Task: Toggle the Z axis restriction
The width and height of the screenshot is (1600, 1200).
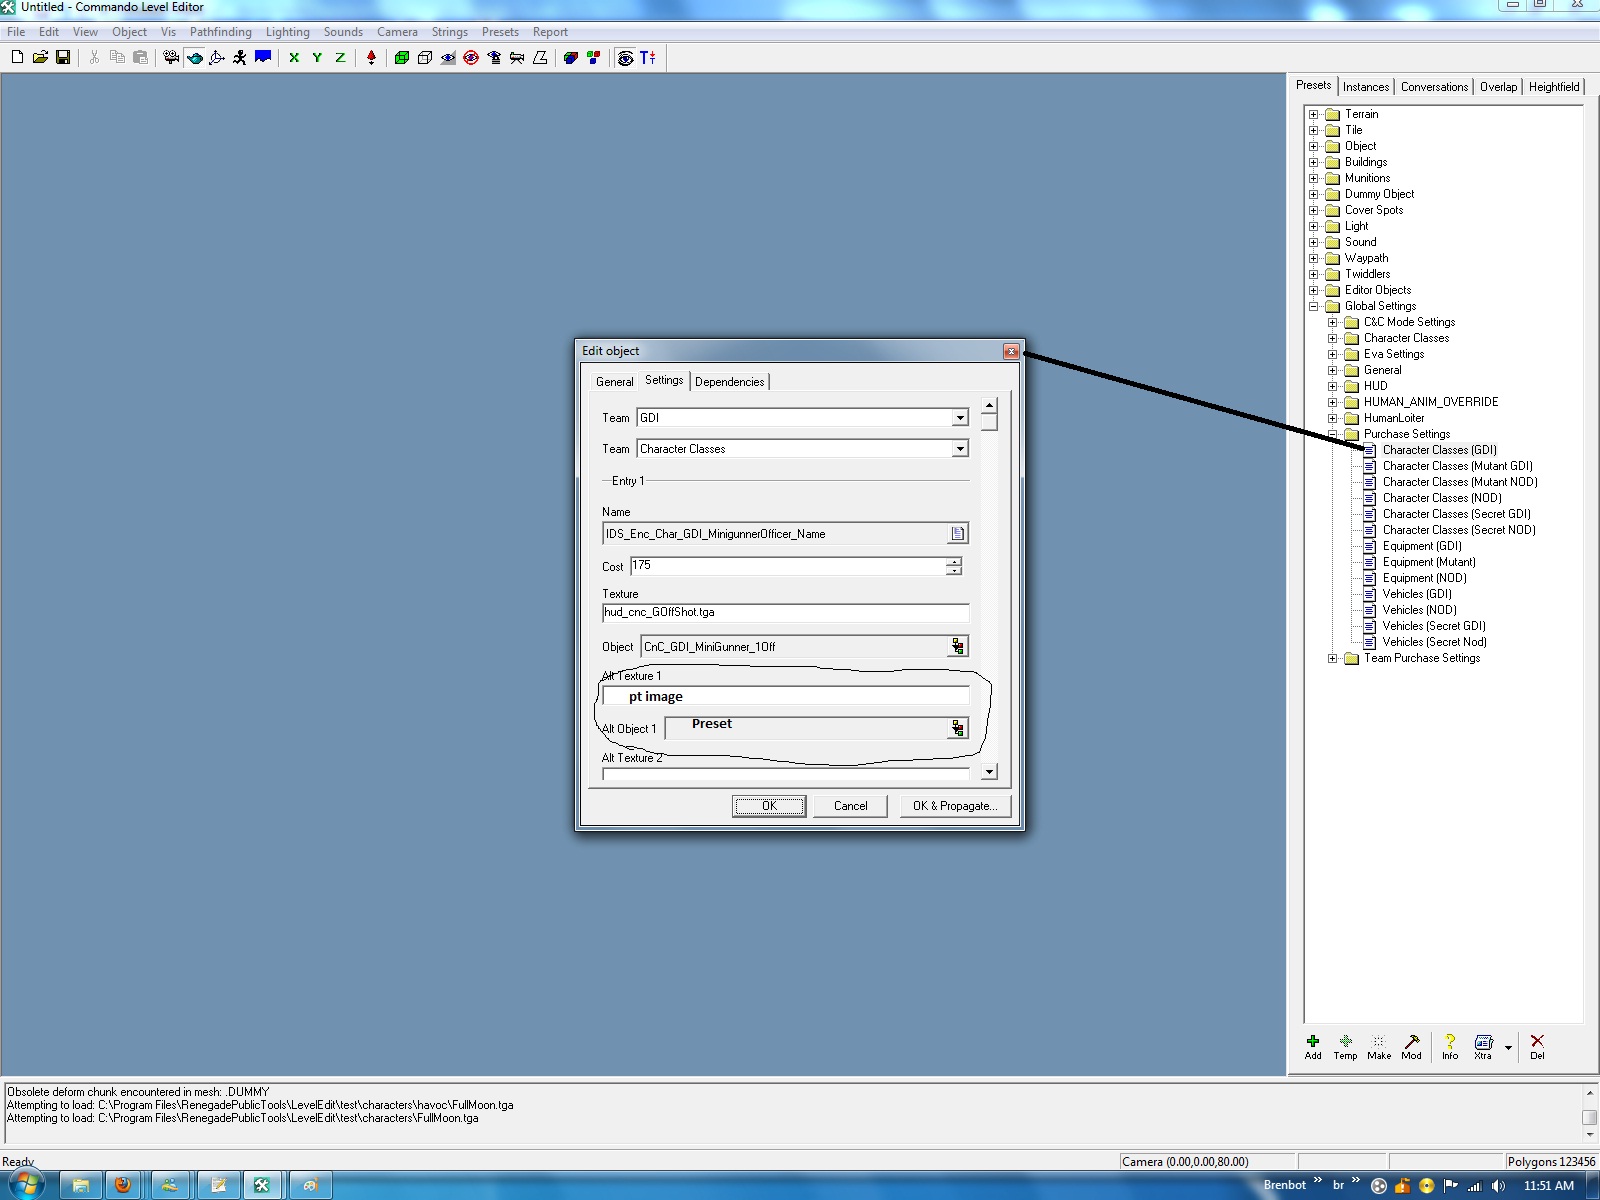Action: coord(340,58)
